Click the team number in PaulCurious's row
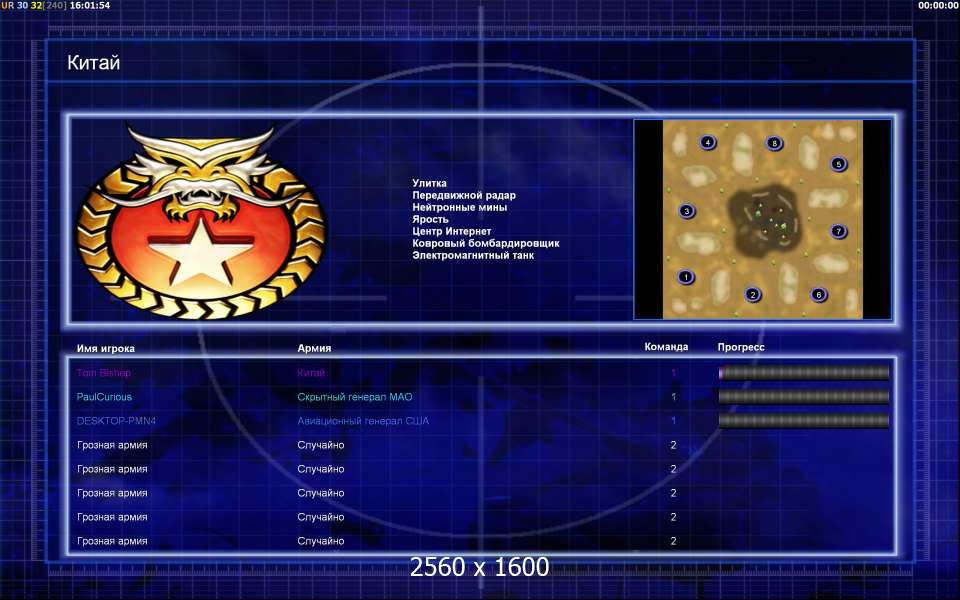 [x=673, y=397]
